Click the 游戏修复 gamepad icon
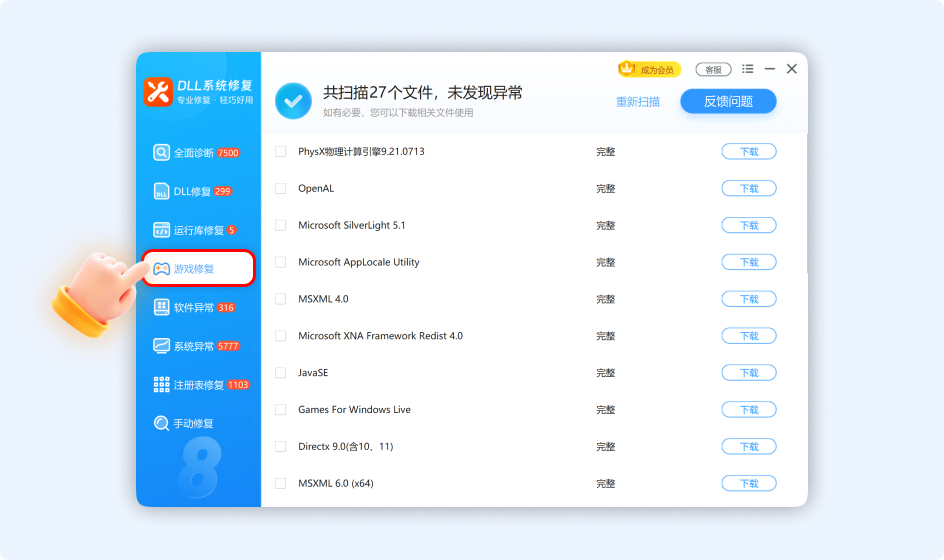 click(161, 269)
